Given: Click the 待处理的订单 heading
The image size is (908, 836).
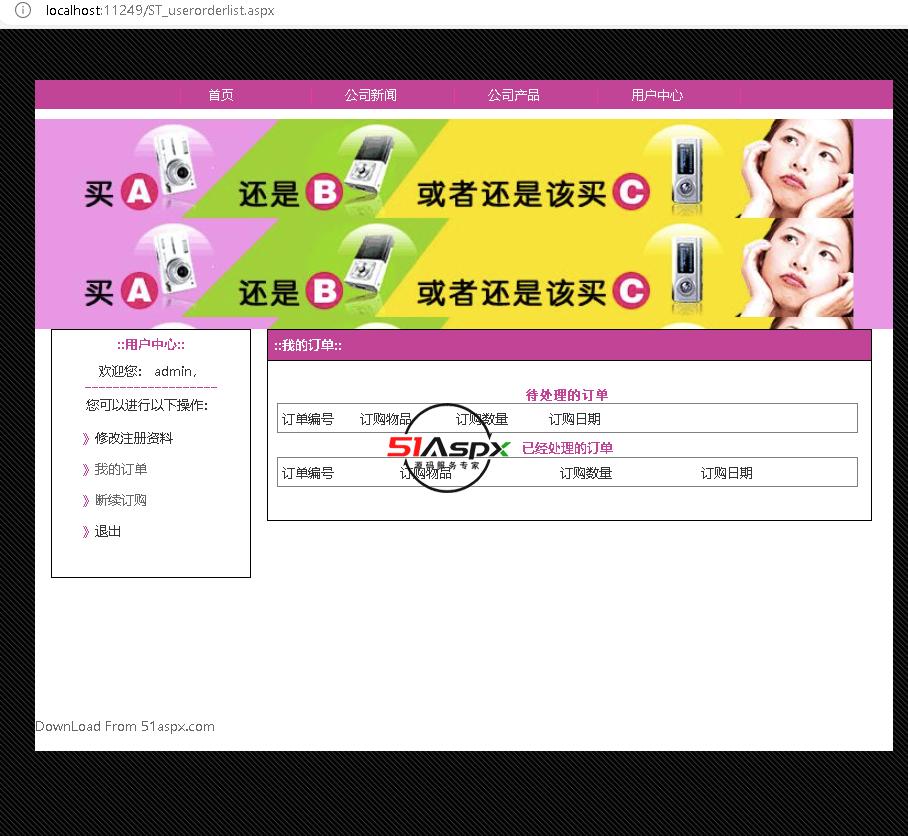Looking at the screenshot, I should tap(567, 395).
